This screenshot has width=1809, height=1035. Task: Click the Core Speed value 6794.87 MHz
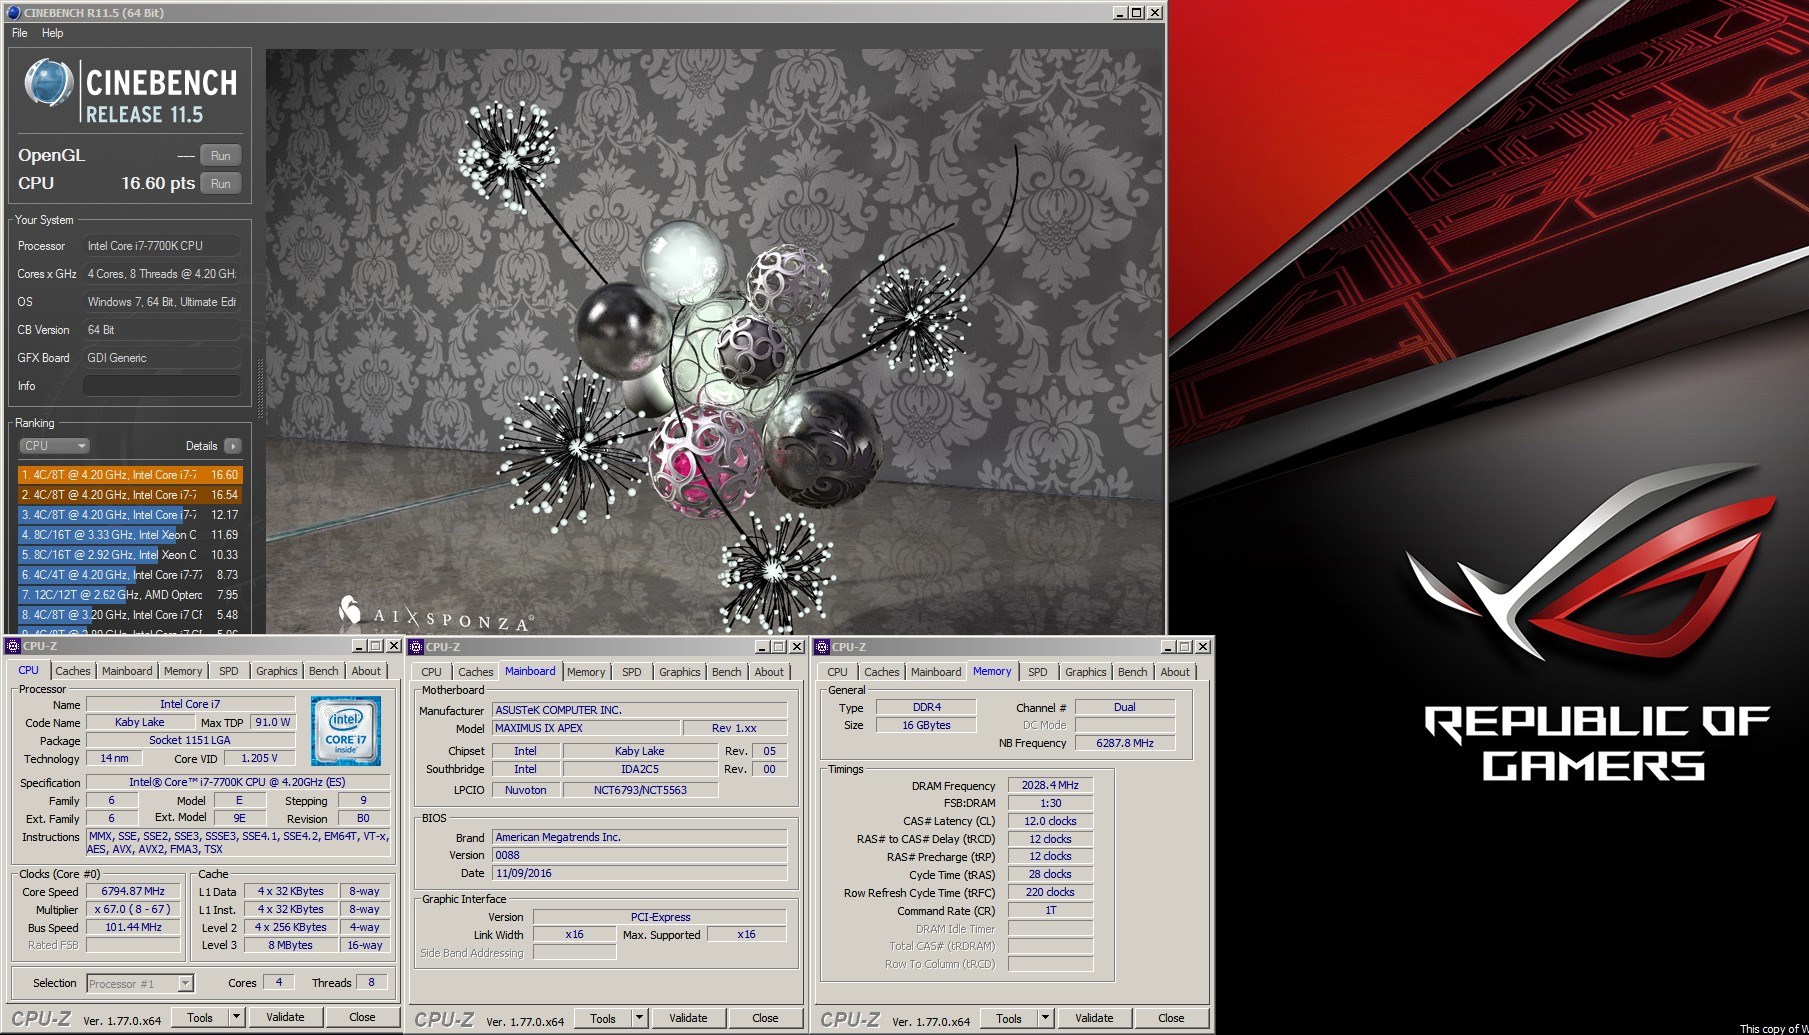[133, 891]
